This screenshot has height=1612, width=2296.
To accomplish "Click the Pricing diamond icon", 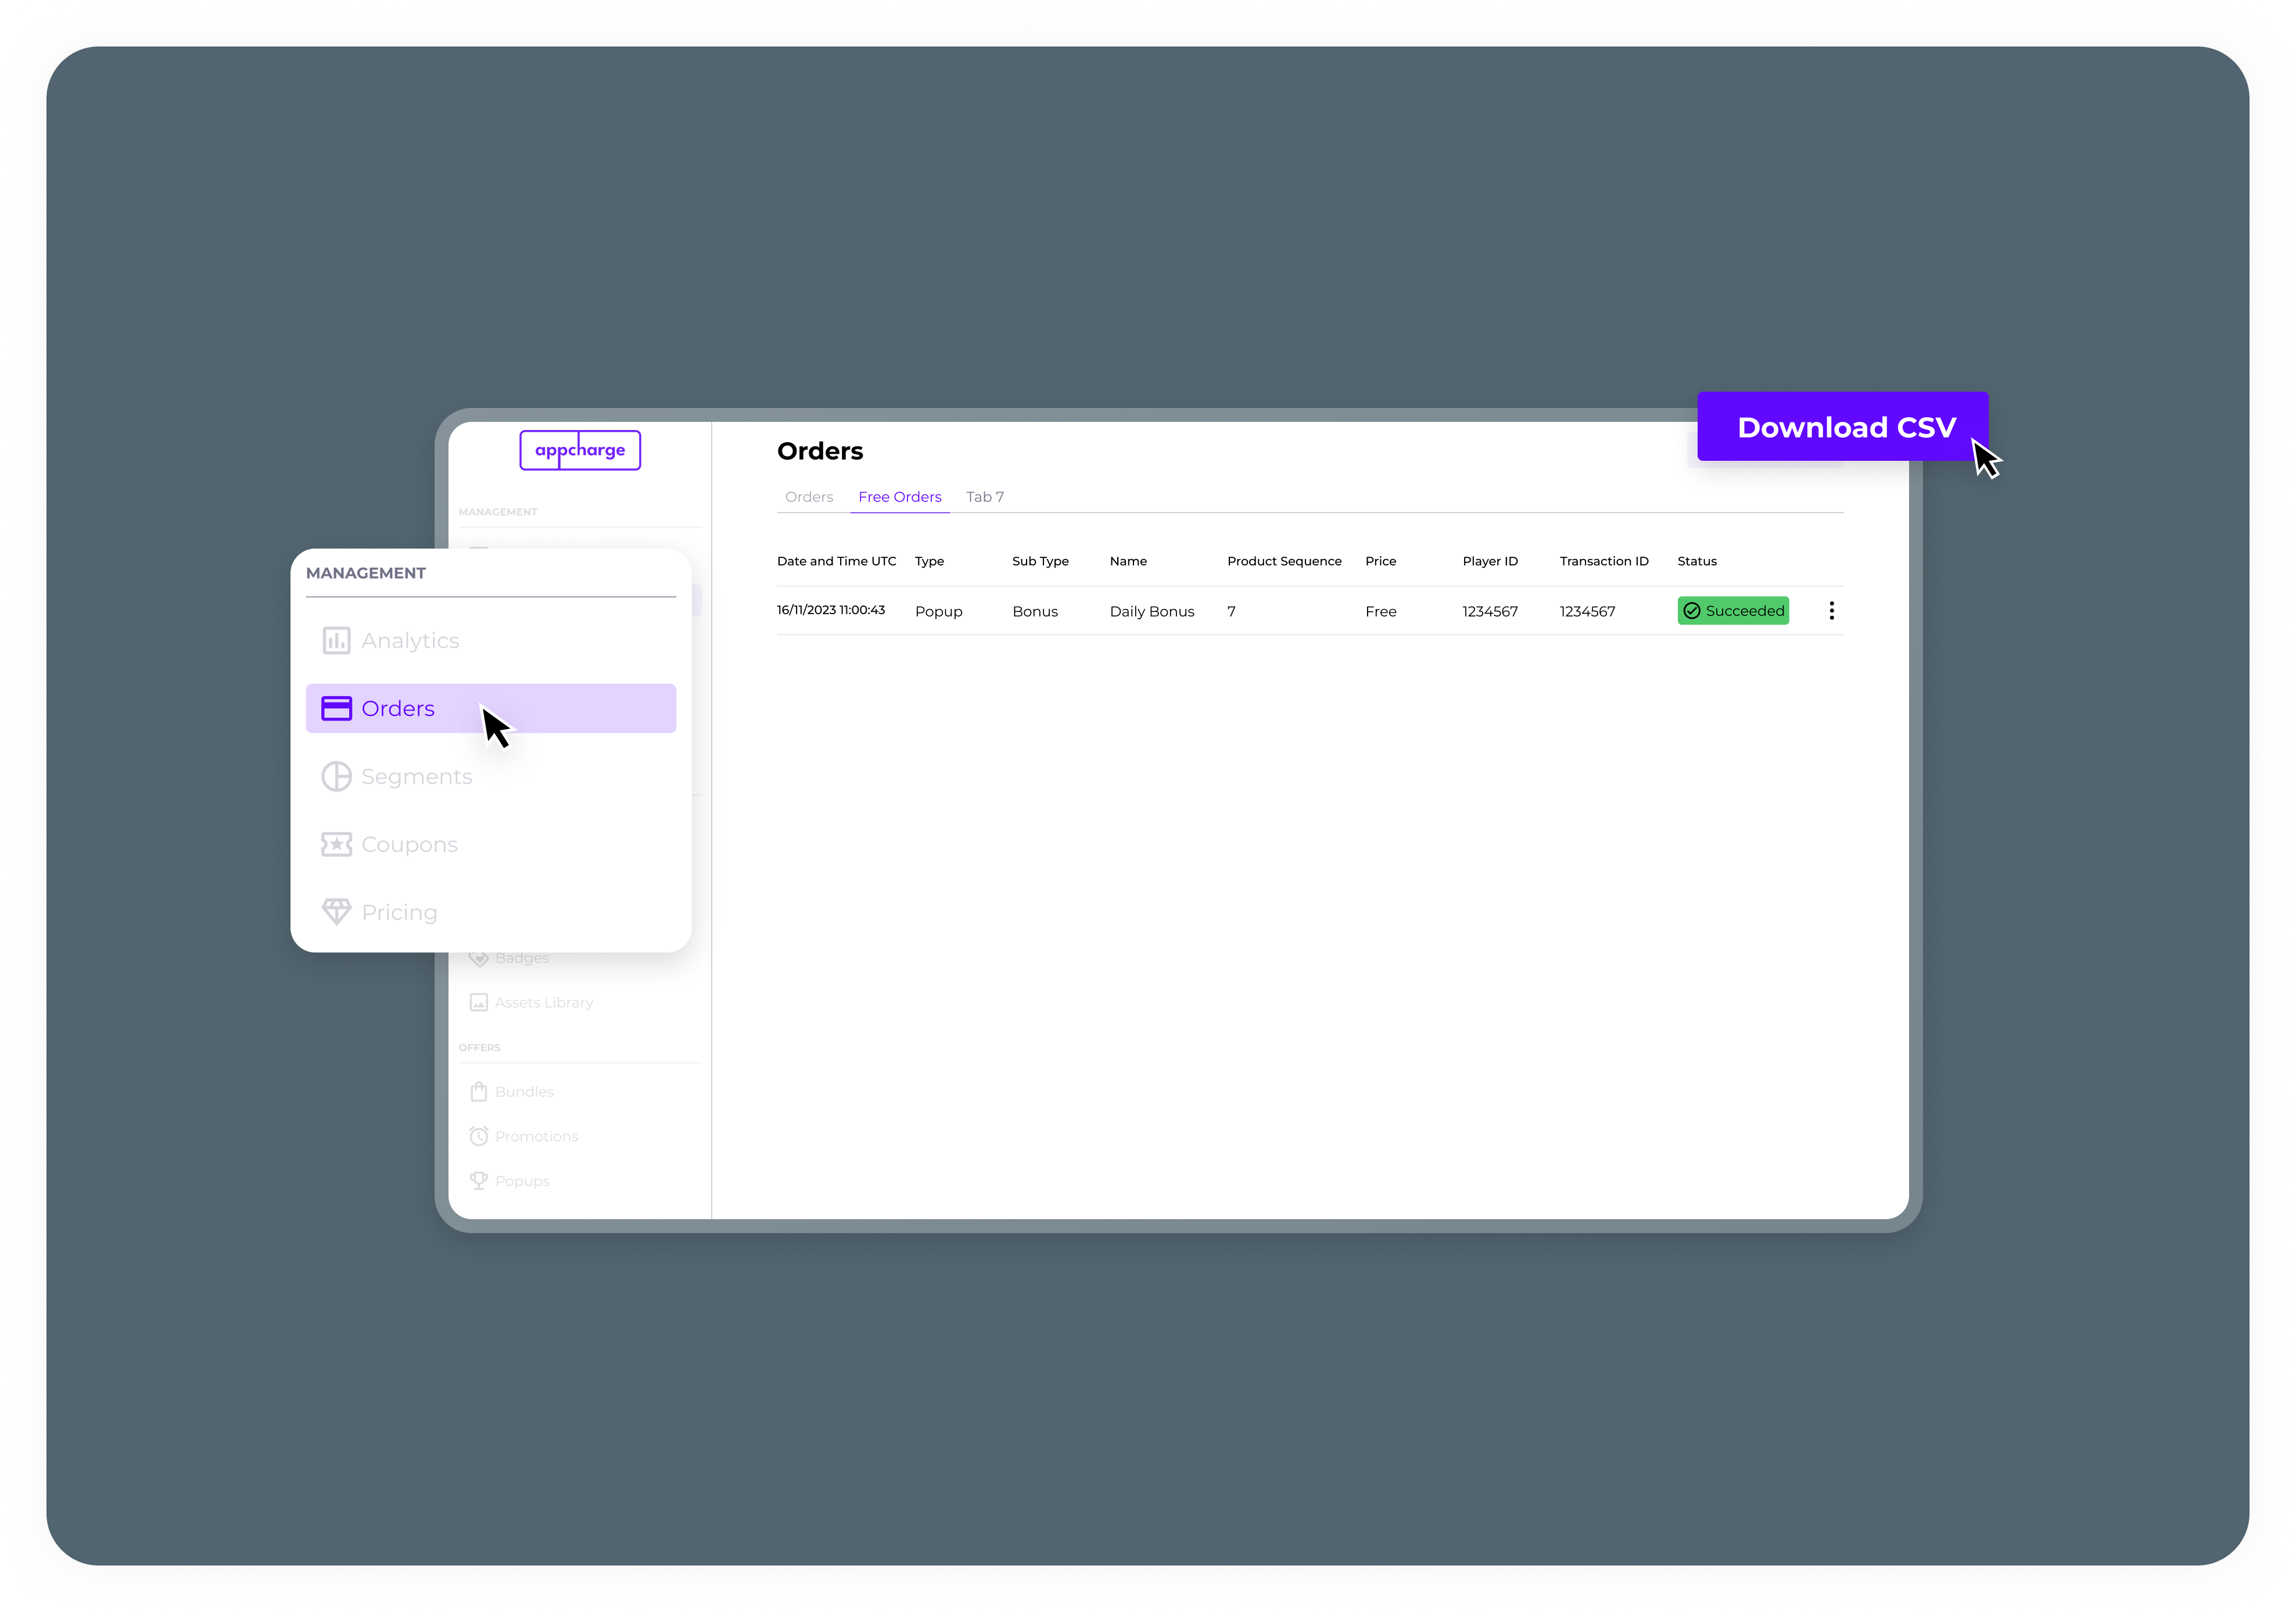I will pos(336,912).
